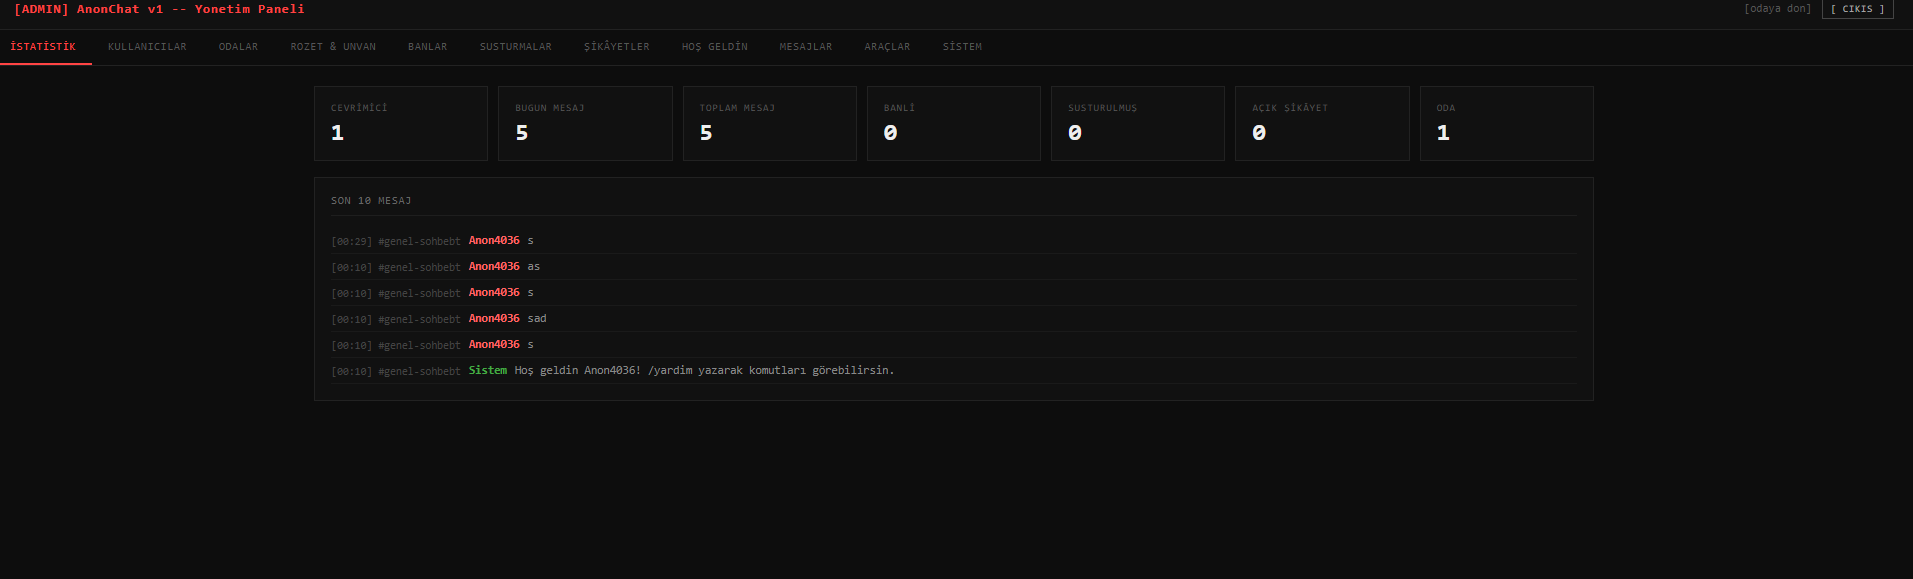The height and width of the screenshot is (579, 1913).
Task: Select the TOPLAM MESAJ stat card
Action: [x=769, y=123]
